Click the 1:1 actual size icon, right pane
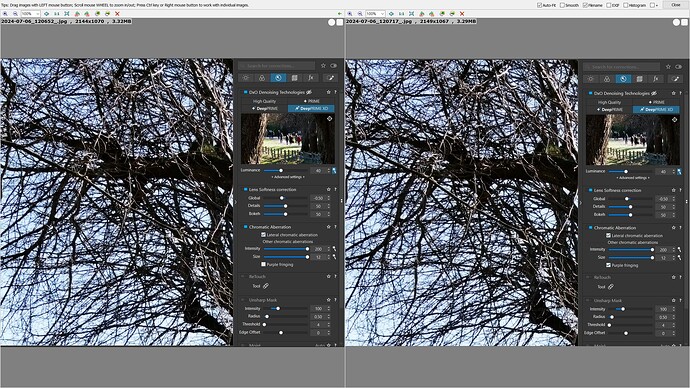The height and width of the screenshot is (388, 690). tap(402, 14)
